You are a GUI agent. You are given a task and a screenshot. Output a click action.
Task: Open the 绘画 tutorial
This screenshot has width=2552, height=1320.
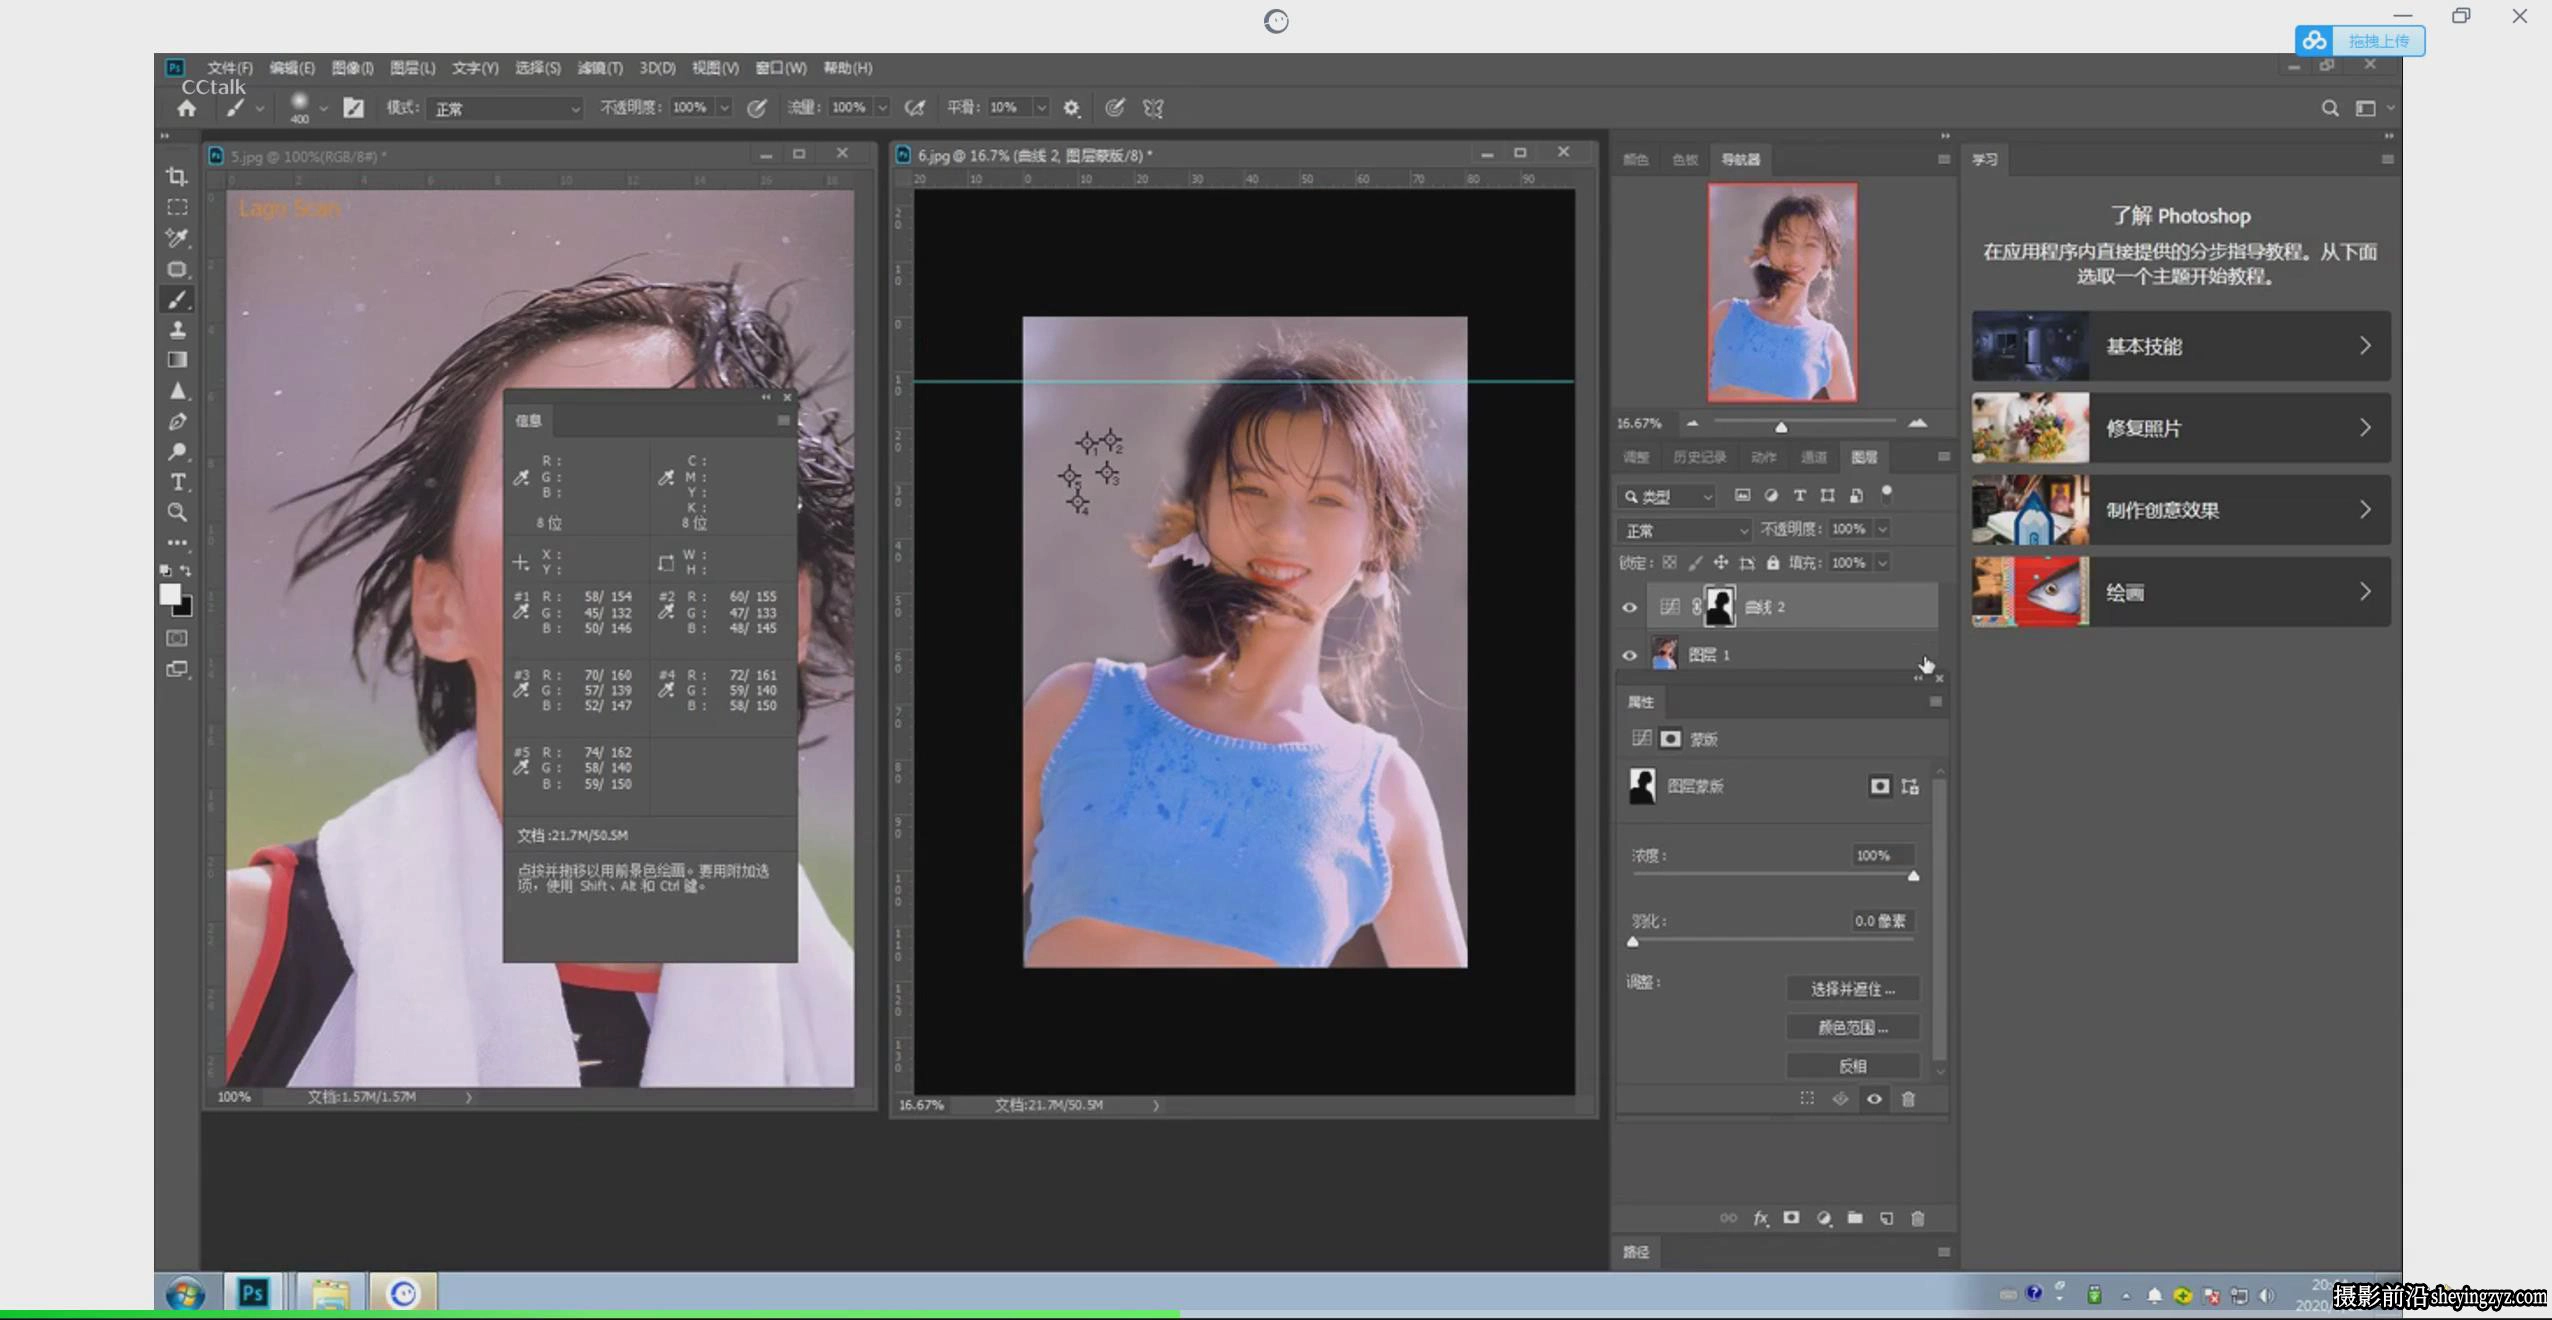[2181, 593]
